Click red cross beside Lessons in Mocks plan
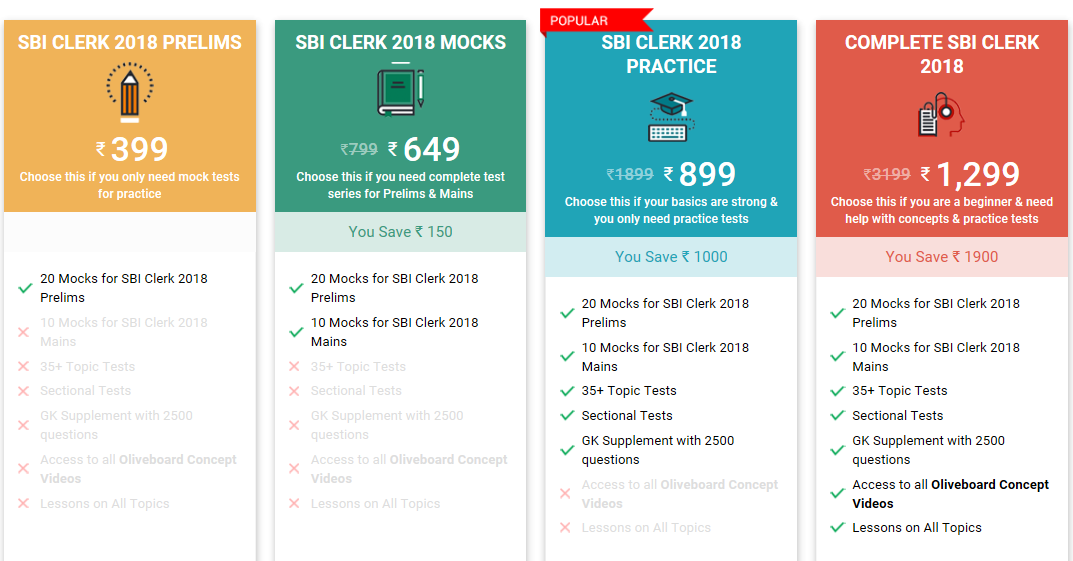 point(295,504)
